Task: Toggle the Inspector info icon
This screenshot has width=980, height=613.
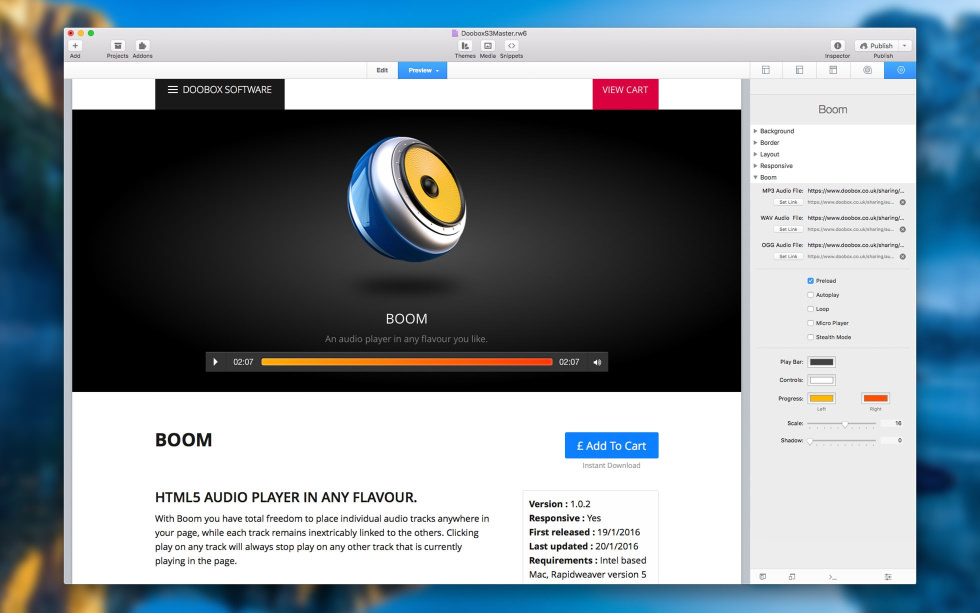Action: pos(838,46)
